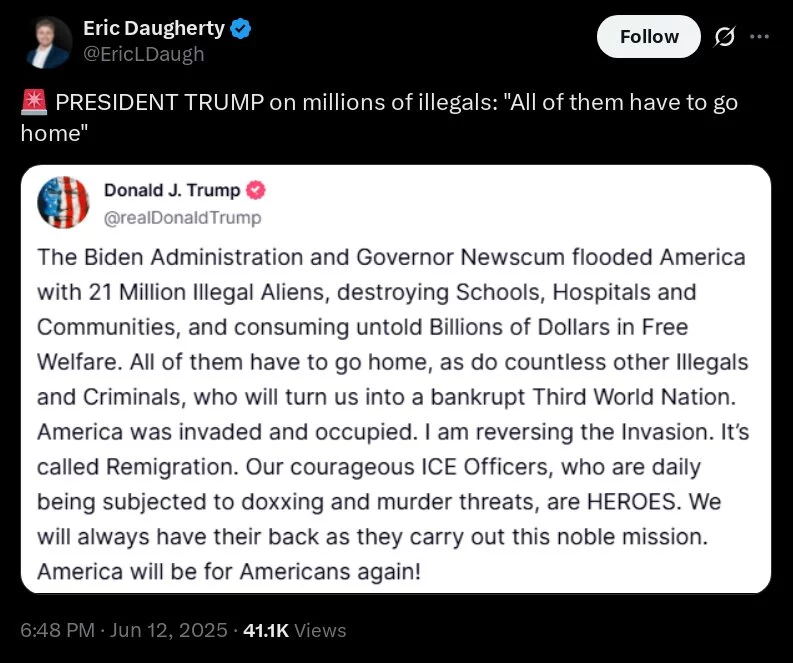This screenshot has width=793, height=663.
Task: Click the word Views in the footer
Action: coord(320,631)
